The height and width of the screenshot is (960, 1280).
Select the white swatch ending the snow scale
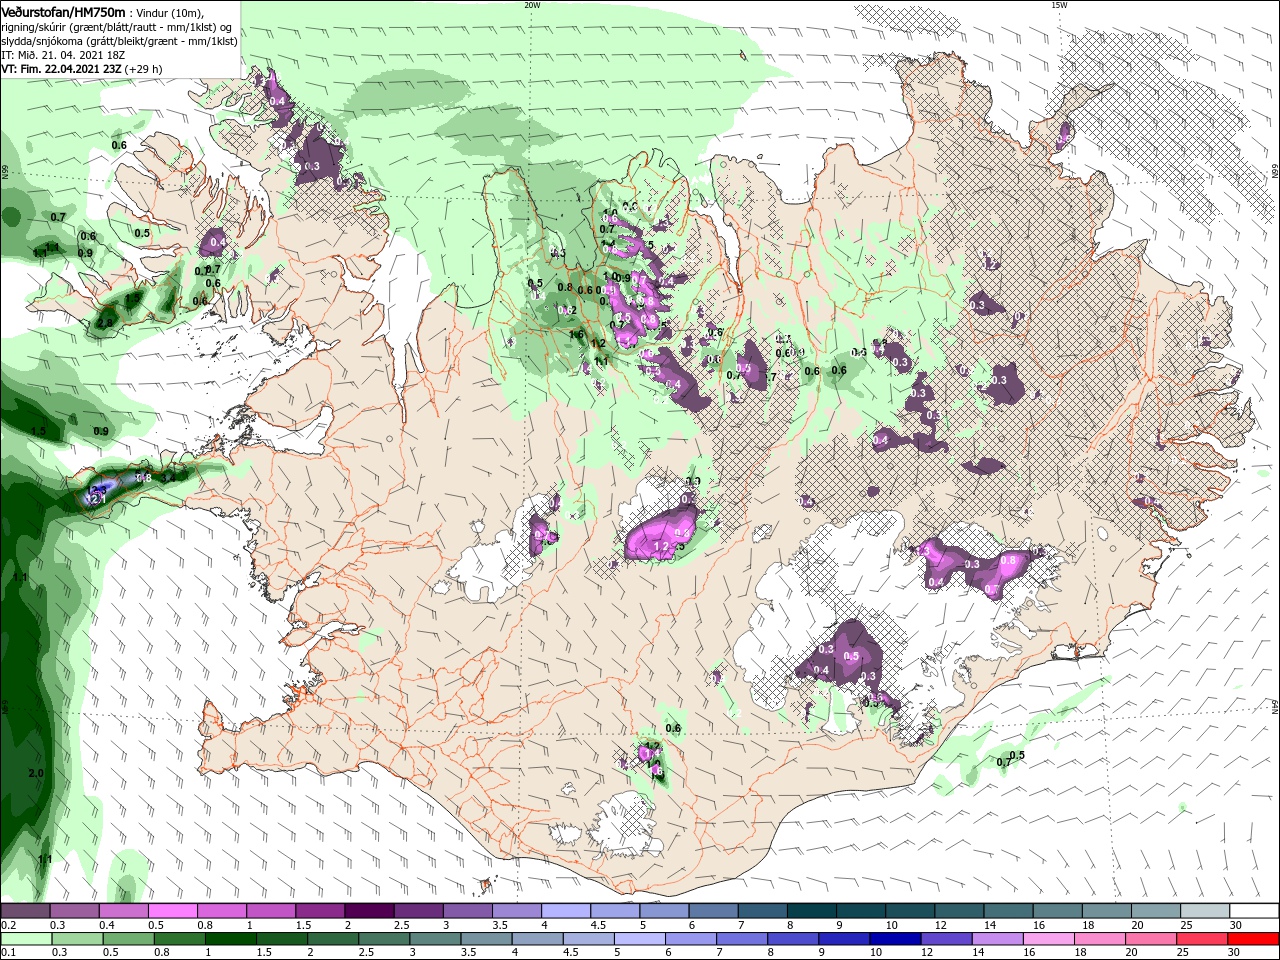tap(1255, 911)
